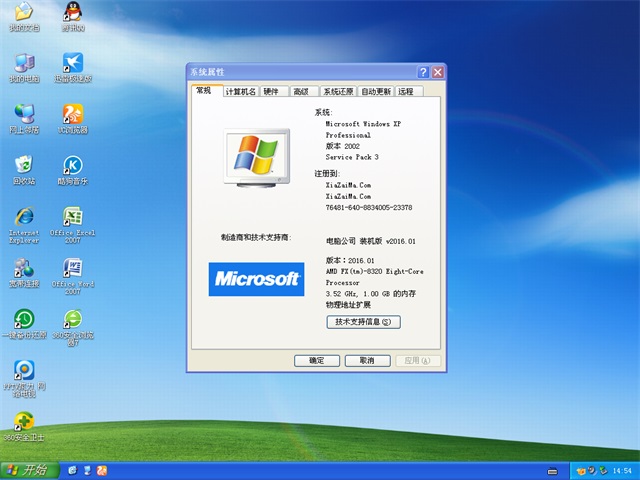Open the 回收站 recycle bin icon
The height and width of the screenshot is (480, 640).
coord(23,165)
